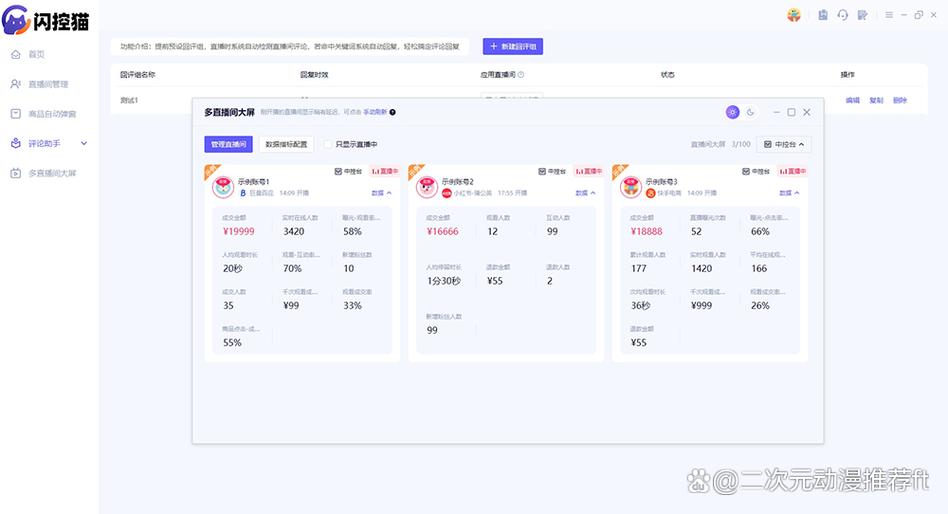Image resolution: width=948 pixels, height=514 pixels.
Task: Click the 数据指标配置 button
Action: [286, 145]
